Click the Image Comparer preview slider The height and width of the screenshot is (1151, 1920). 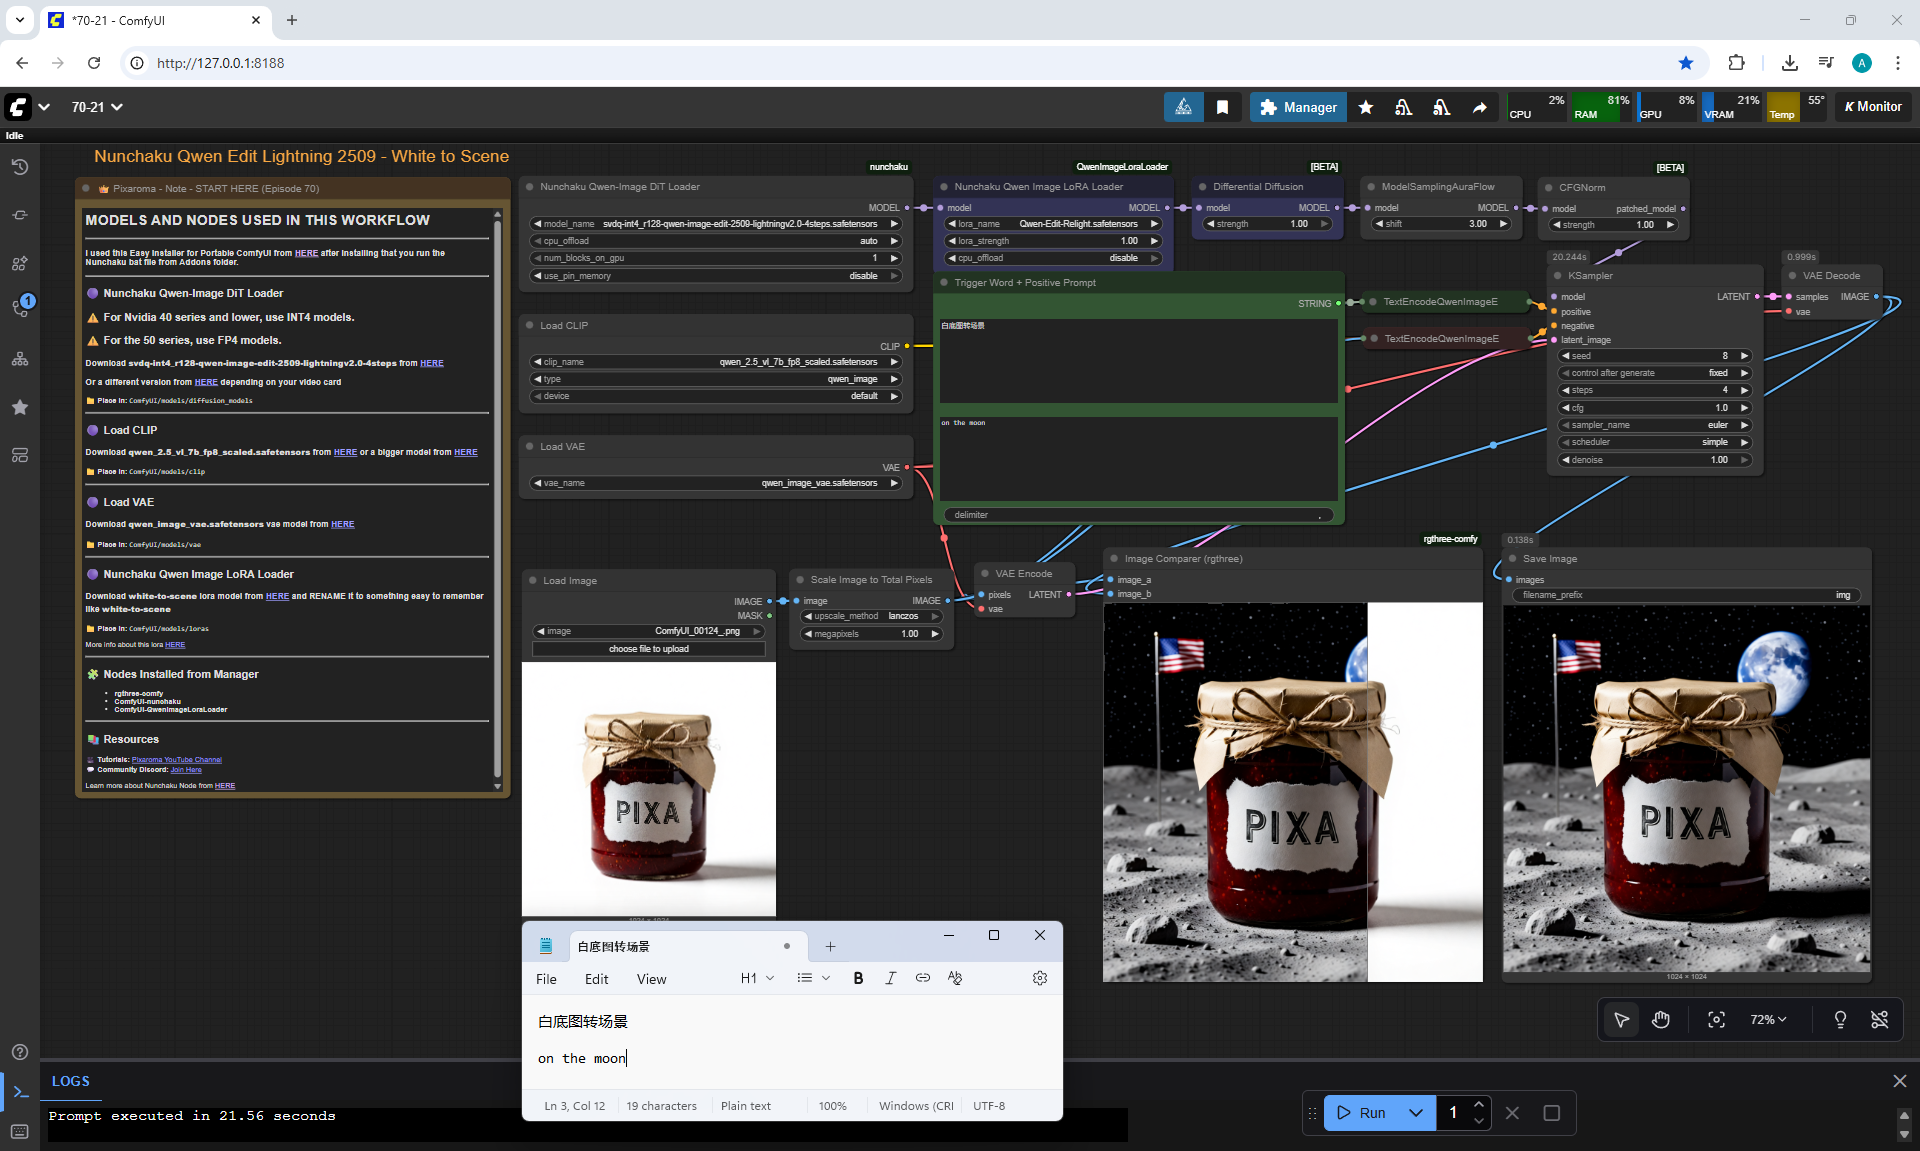pyautogui.click(x=1367, y=790)
